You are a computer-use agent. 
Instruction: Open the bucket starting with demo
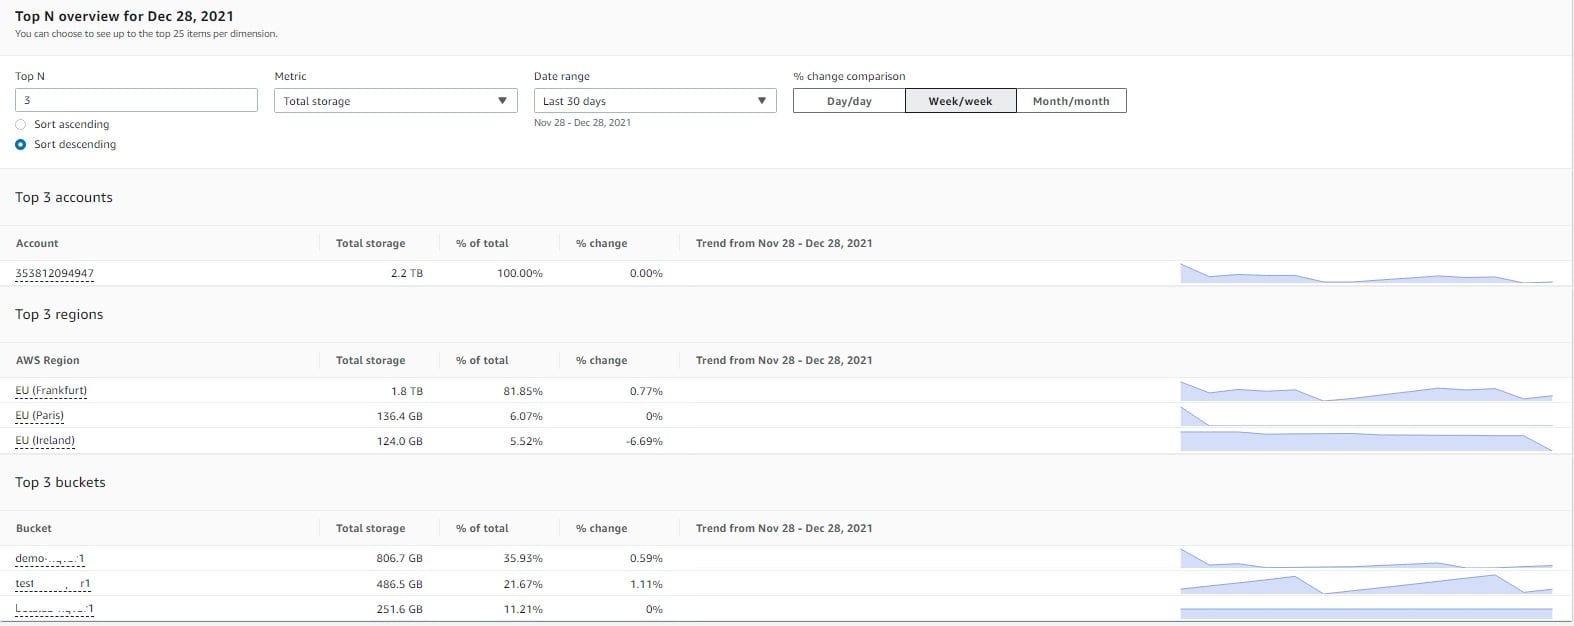pos(50,559)
